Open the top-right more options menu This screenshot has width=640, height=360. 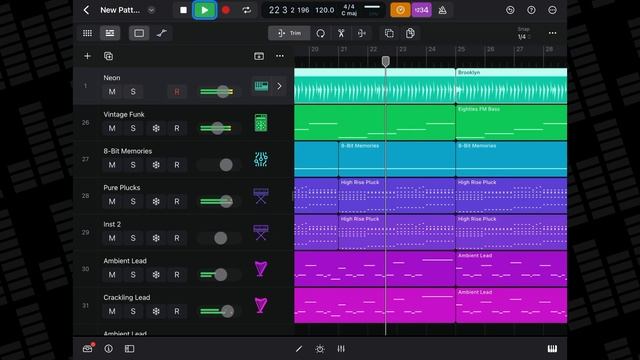pyautogui.click(x=552, y=10)
